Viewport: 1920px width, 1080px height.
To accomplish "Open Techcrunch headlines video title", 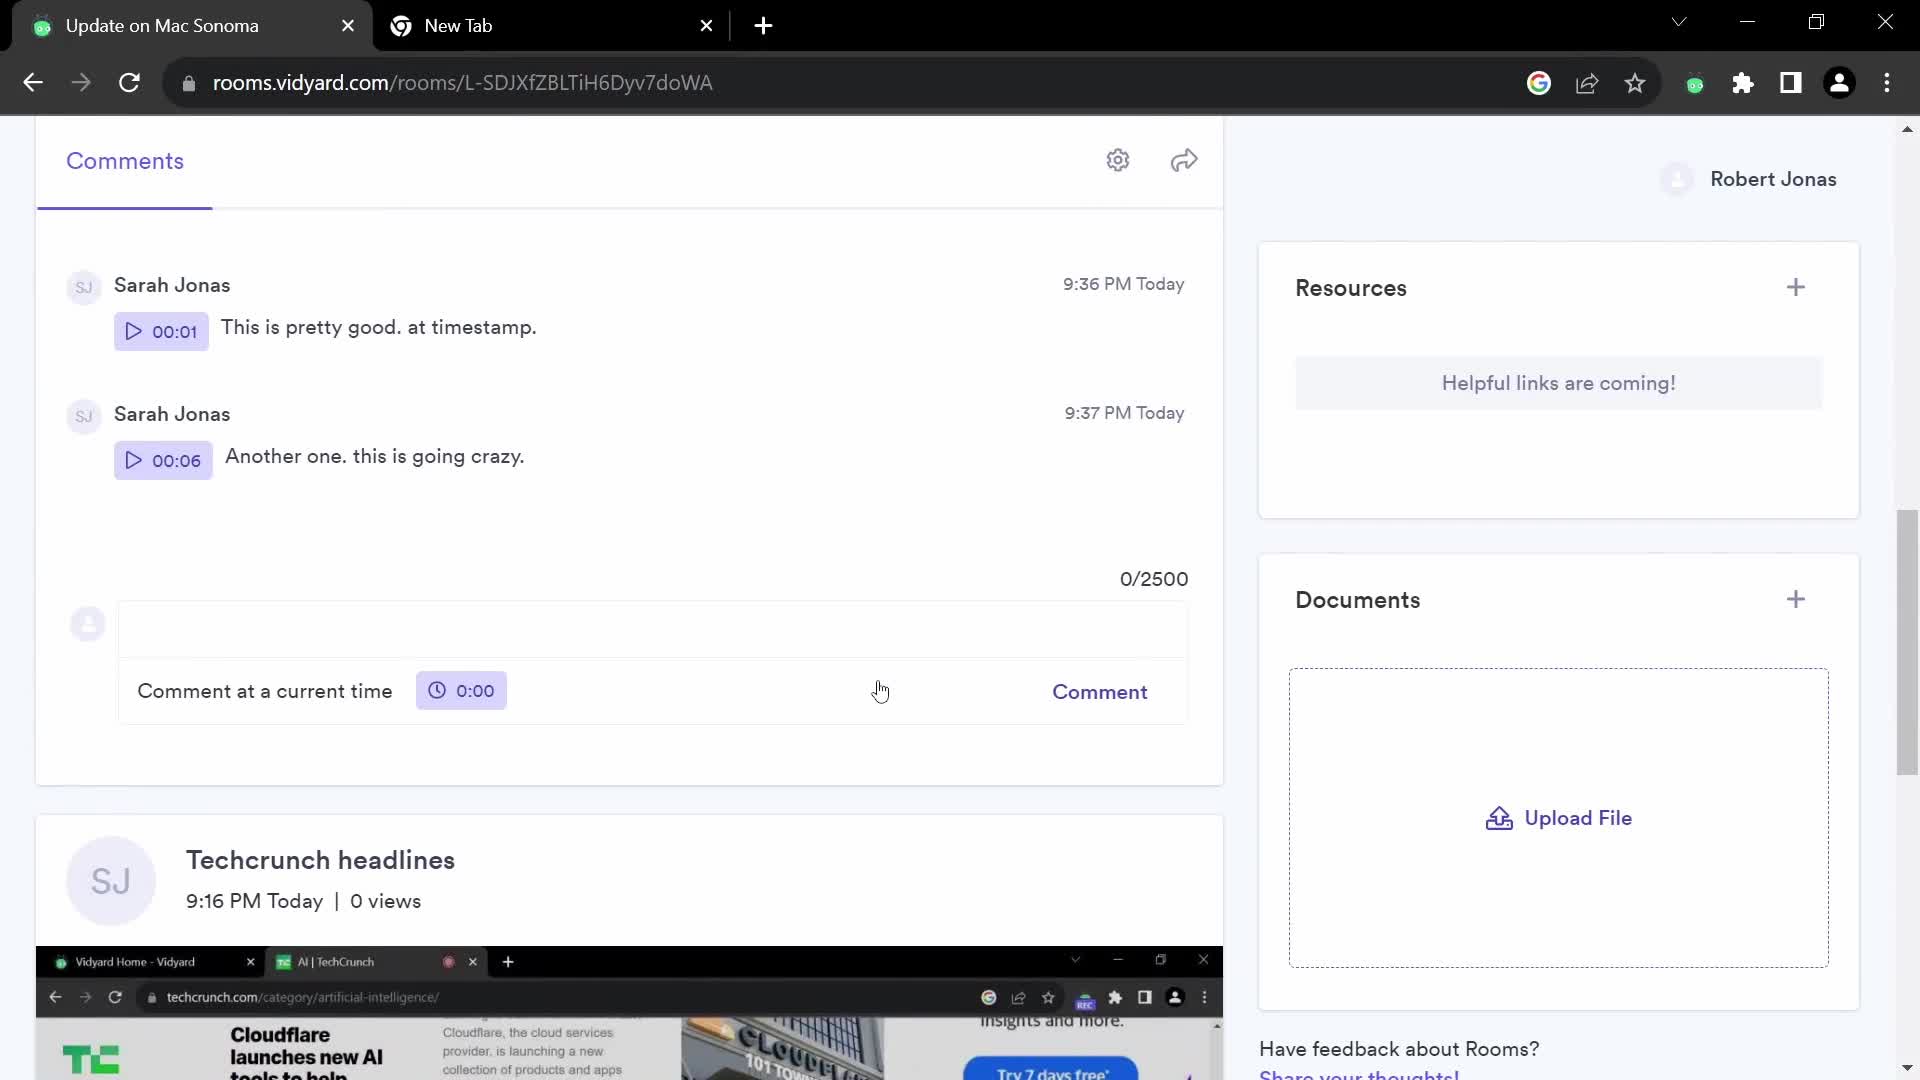I will tap(320, 860).
